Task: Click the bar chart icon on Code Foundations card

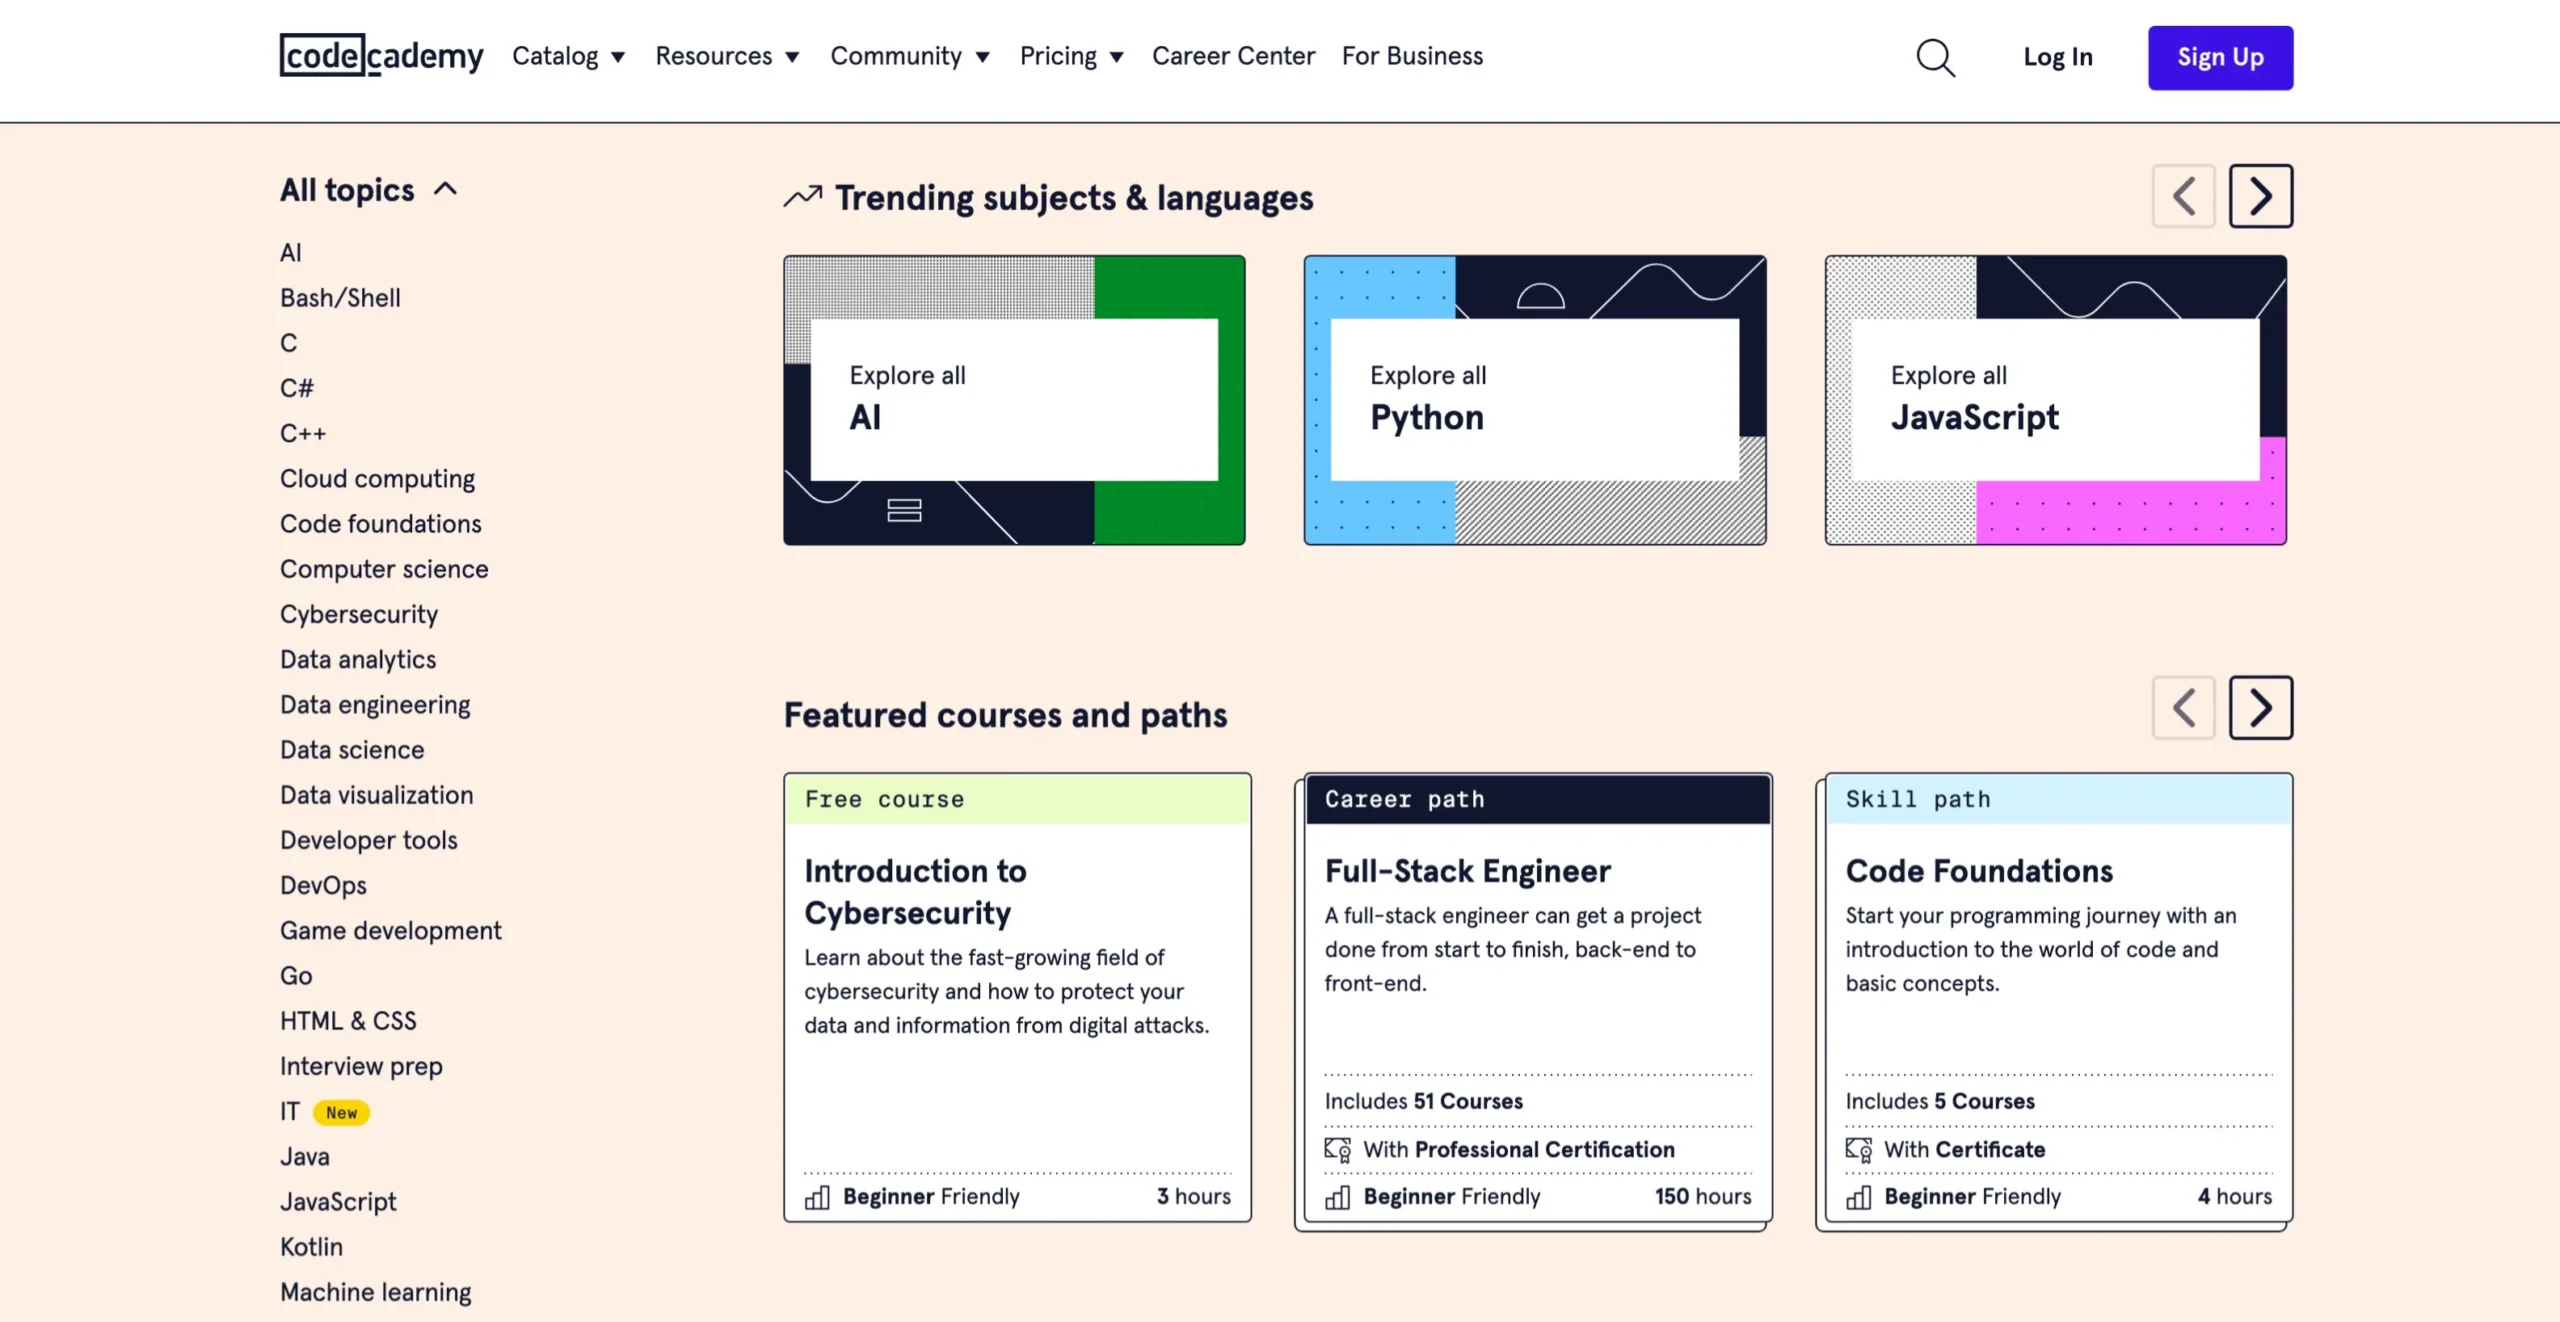Action: click(1861, 1197)
